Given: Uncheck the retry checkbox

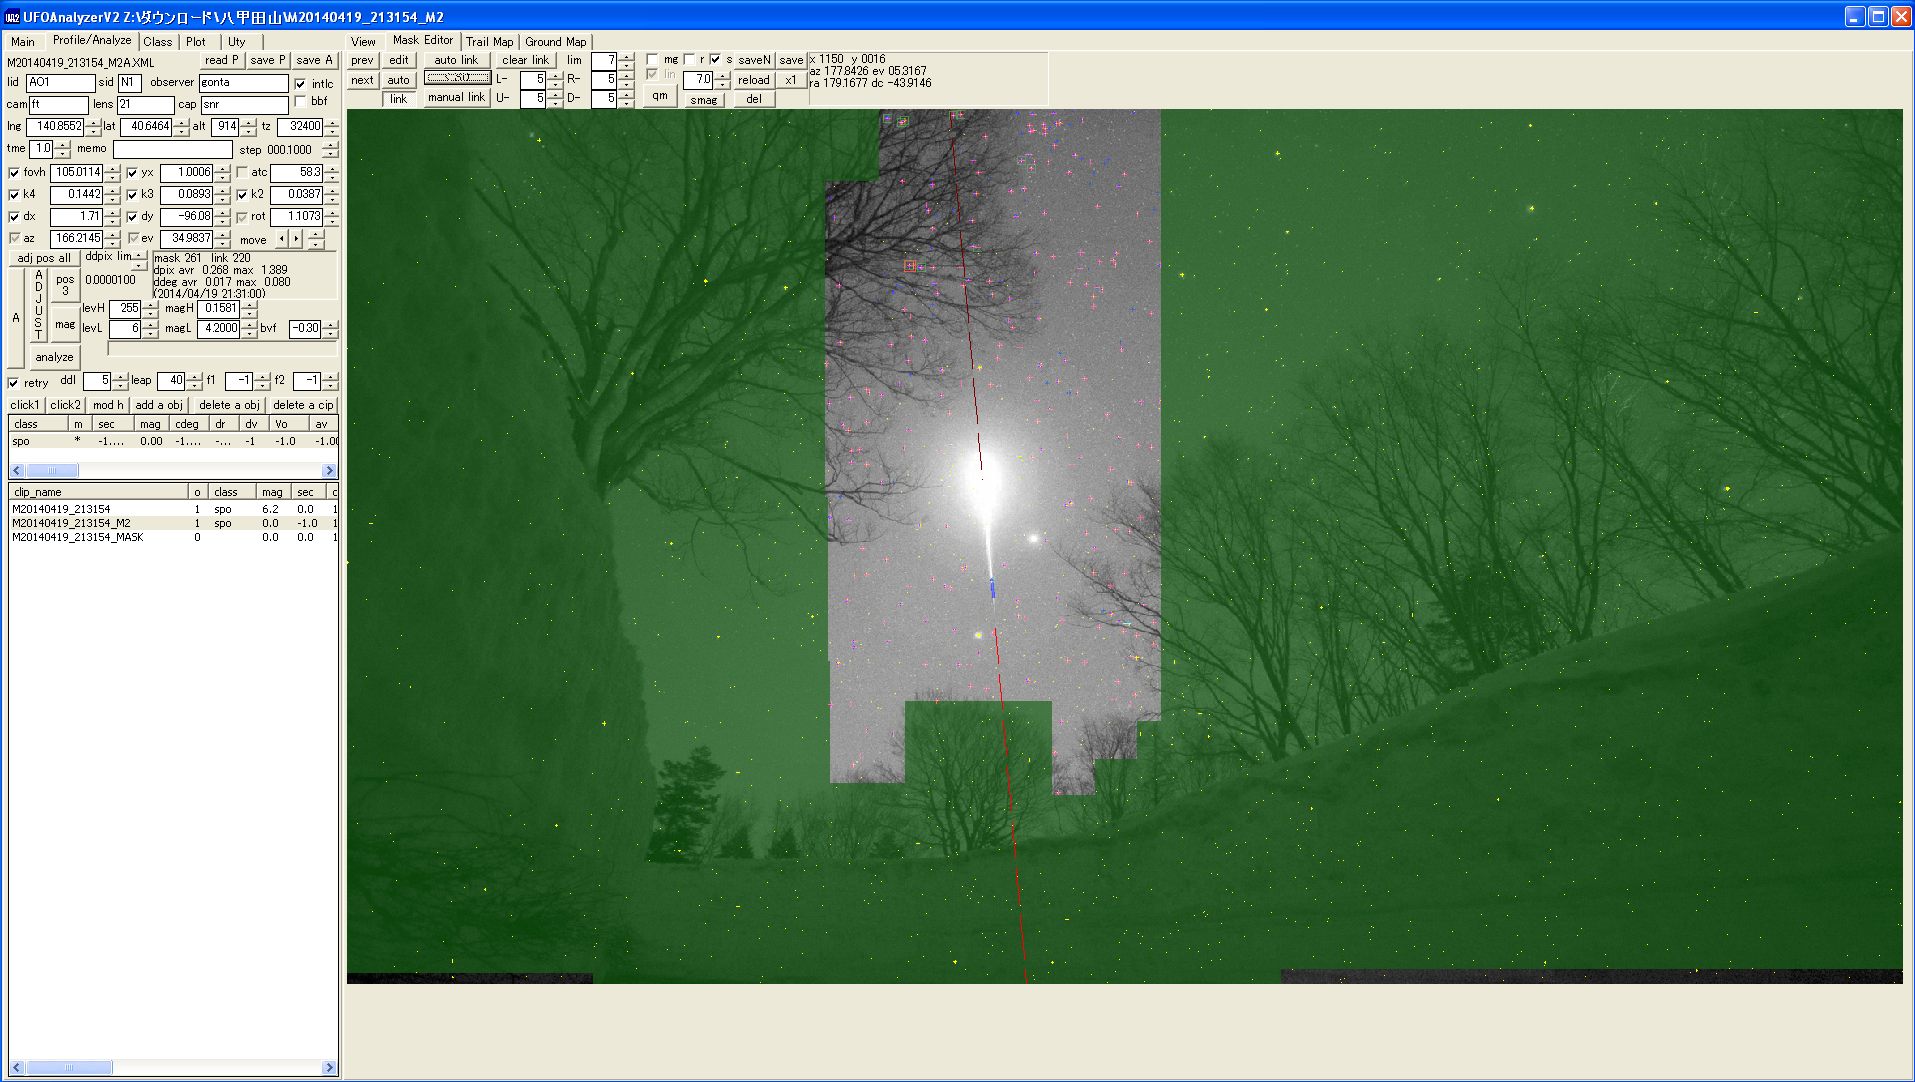Looking at the screenshot, I should [x=14, y=383].
